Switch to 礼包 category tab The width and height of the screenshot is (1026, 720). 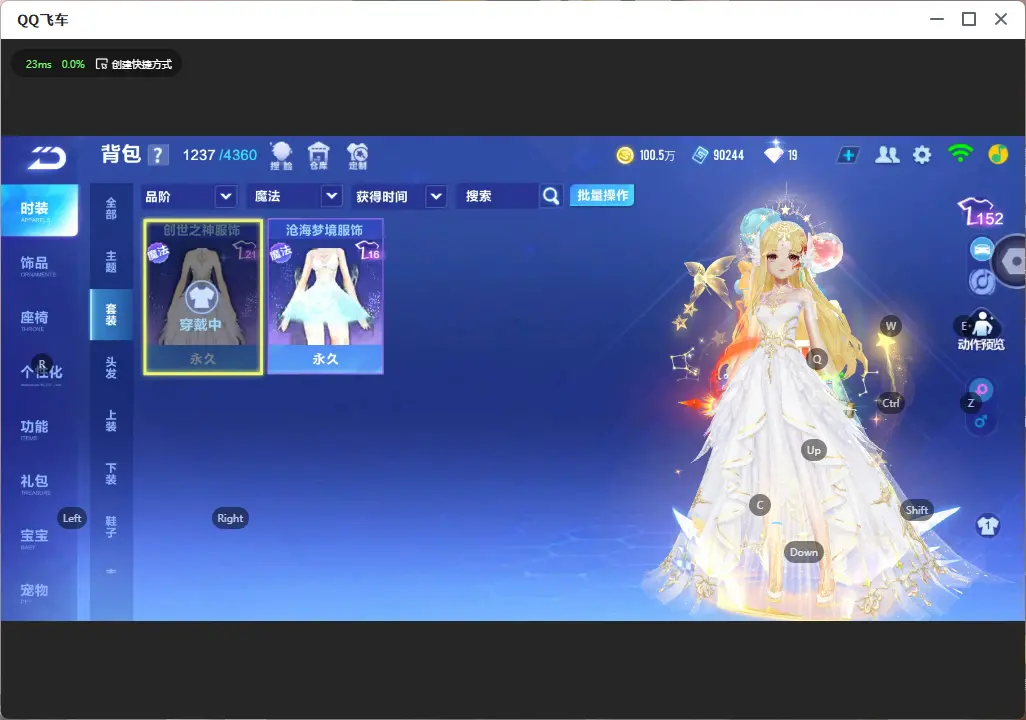[34, 482]
